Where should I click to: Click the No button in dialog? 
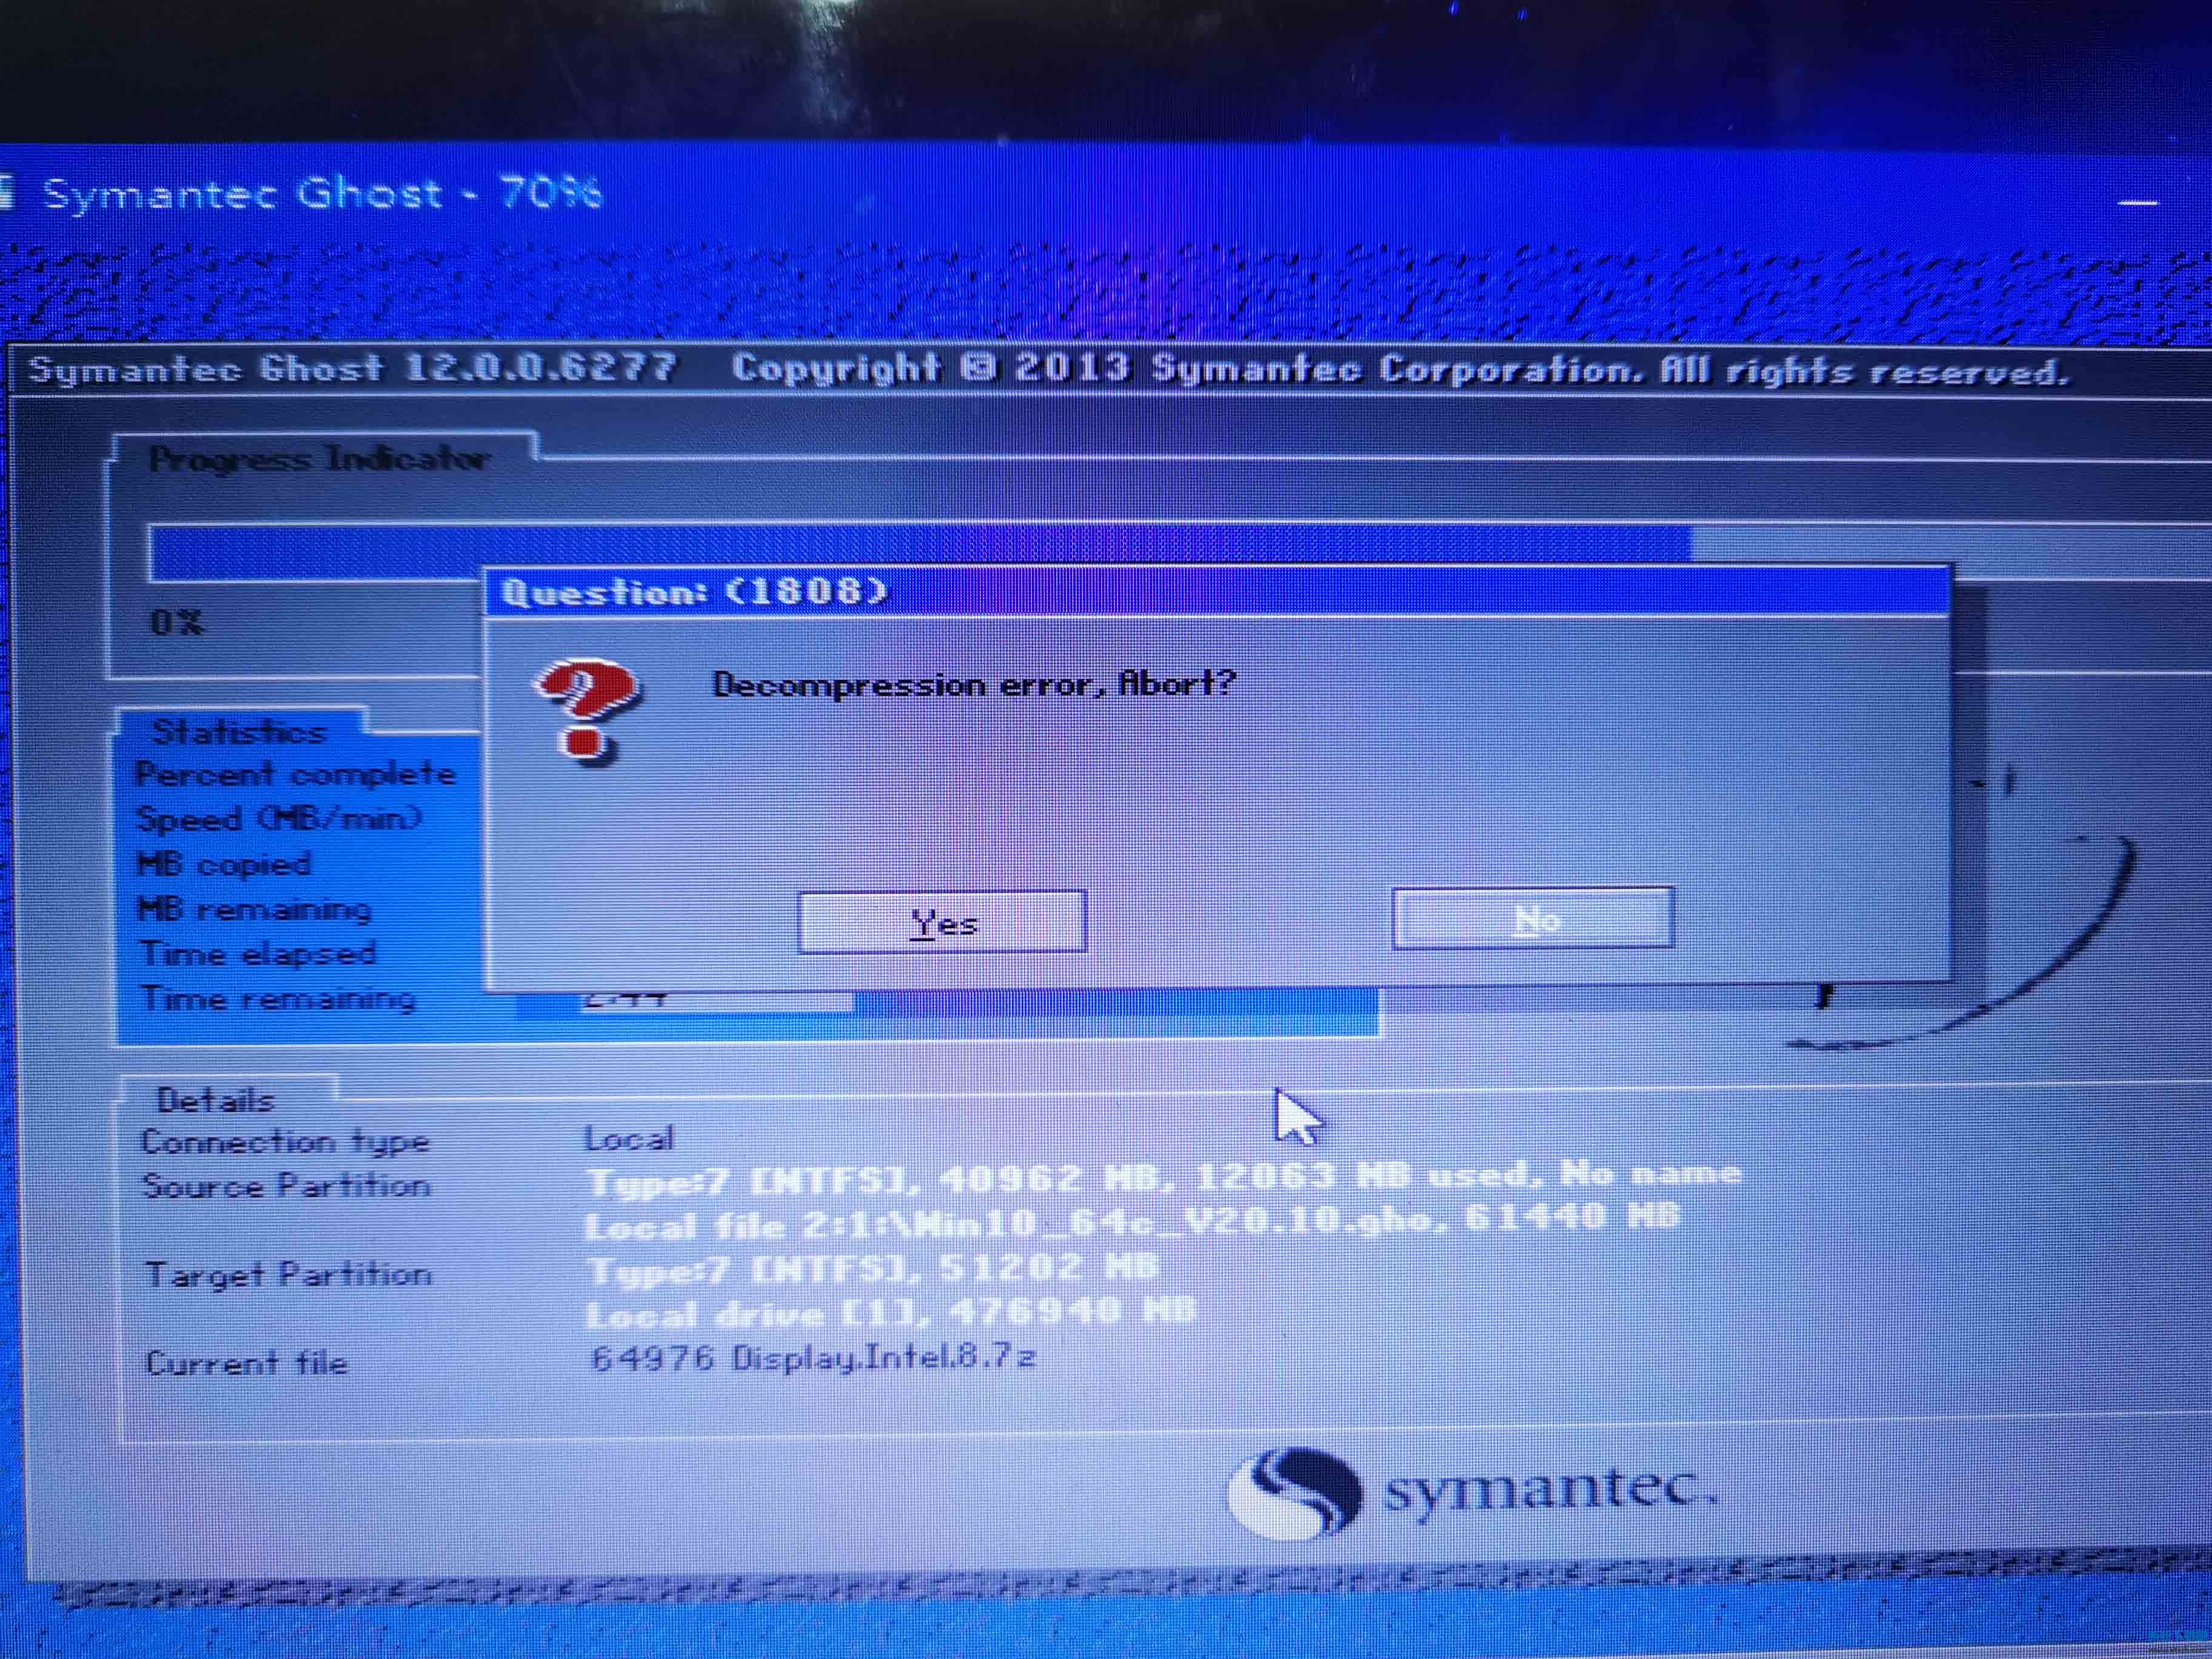[1533, 918]
